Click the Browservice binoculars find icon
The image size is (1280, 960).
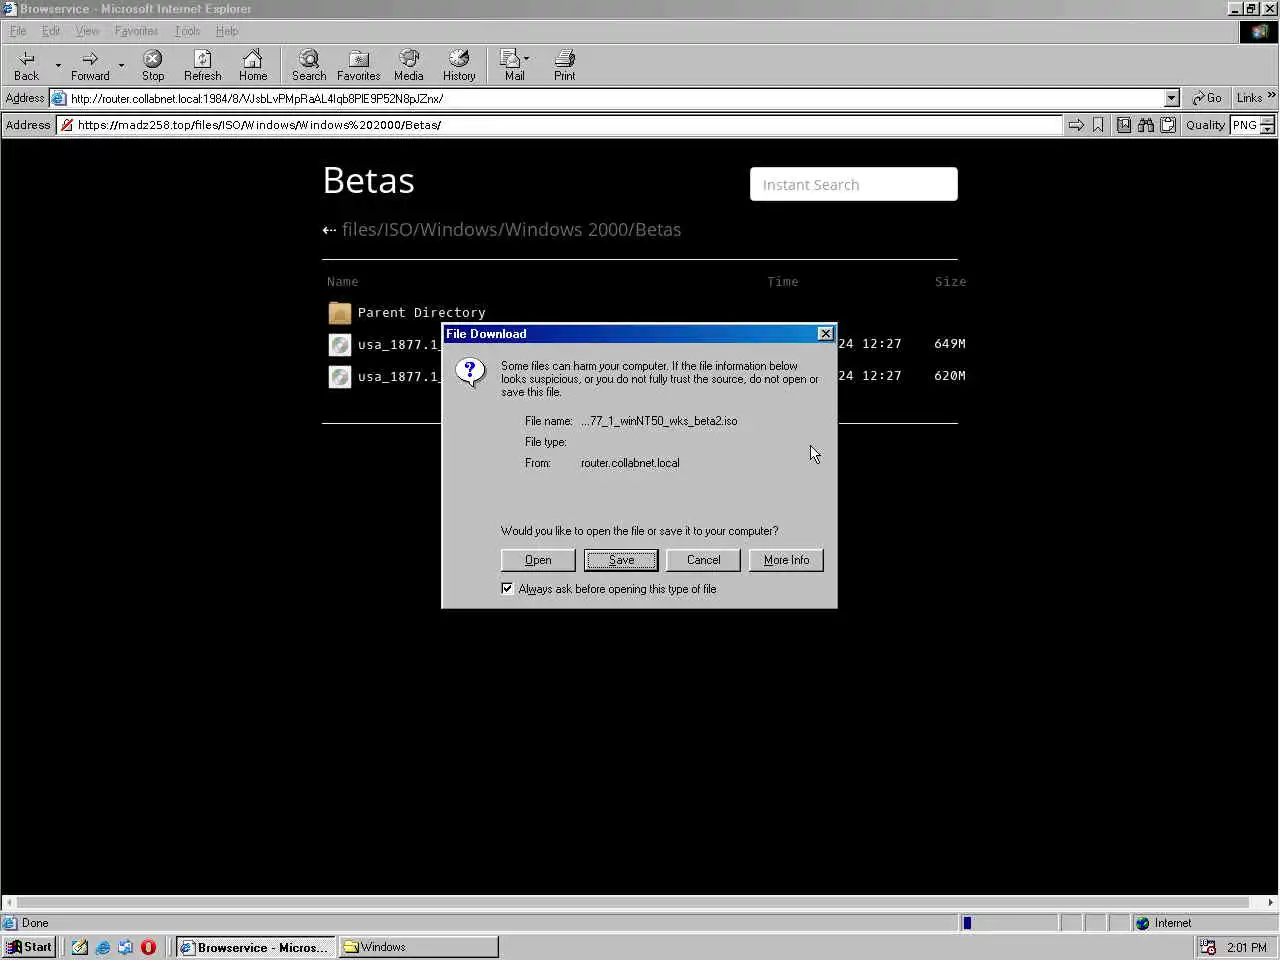(1146, 125)
